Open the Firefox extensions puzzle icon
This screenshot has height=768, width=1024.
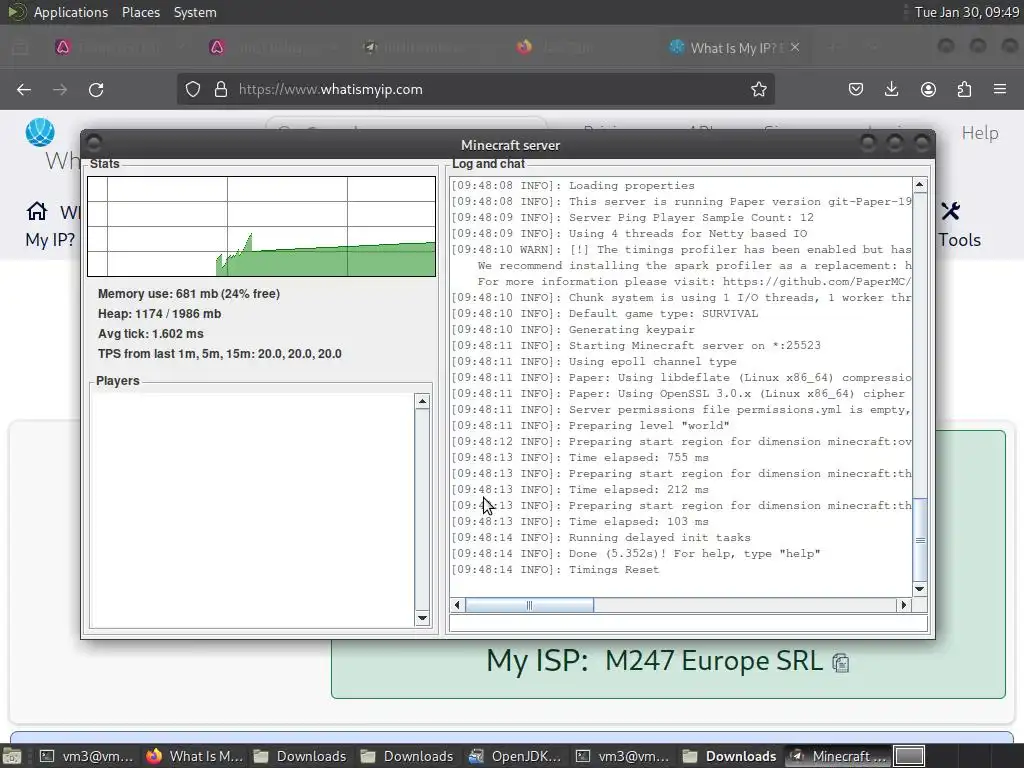[x=964, y=89]
